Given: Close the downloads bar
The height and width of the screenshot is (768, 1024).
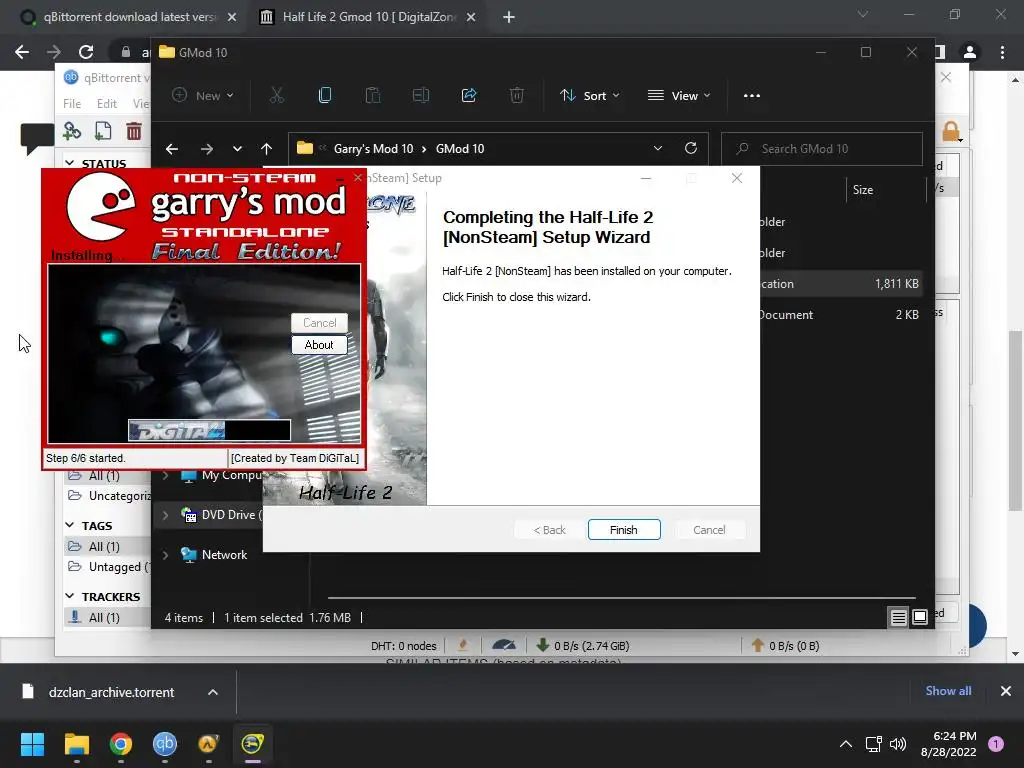Looking at the screenshot, I should pyautogui.click(x=1006, y=691).
